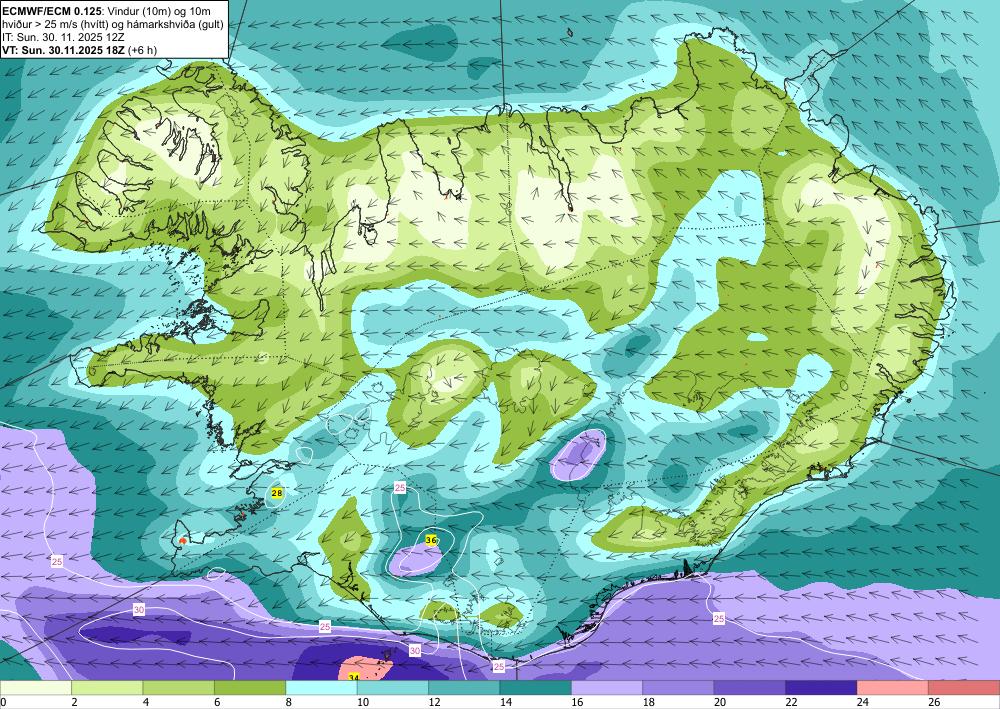Select the 0–2 m/s pale cream legend swatch
1000x709 pixels.
pos(36,688)
